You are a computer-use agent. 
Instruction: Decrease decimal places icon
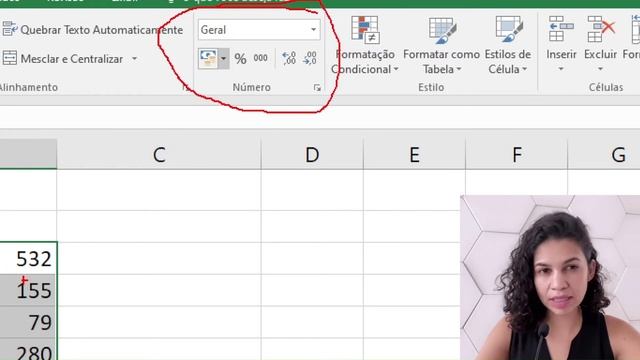click(x=309, y=58)
